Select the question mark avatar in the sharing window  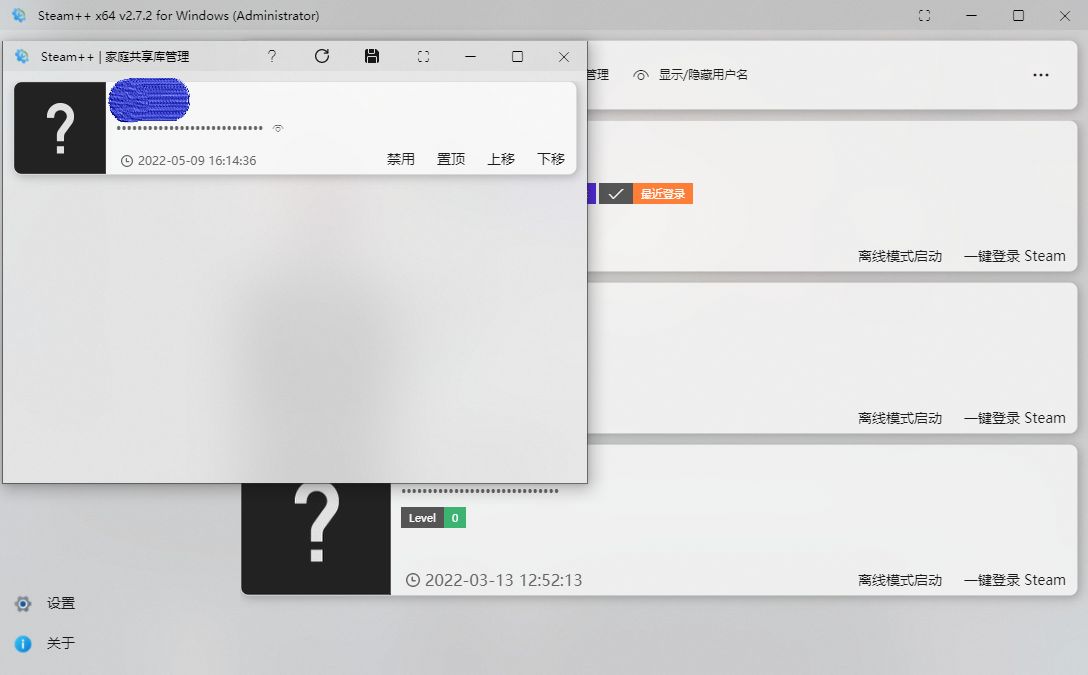(x=60, y=128)
